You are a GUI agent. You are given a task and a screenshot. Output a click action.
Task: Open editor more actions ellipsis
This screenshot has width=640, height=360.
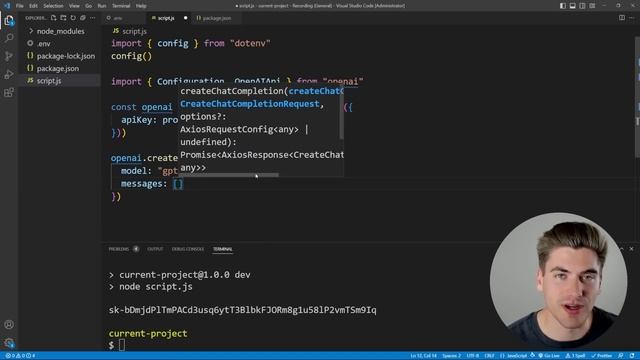click(x=632, y=18)
